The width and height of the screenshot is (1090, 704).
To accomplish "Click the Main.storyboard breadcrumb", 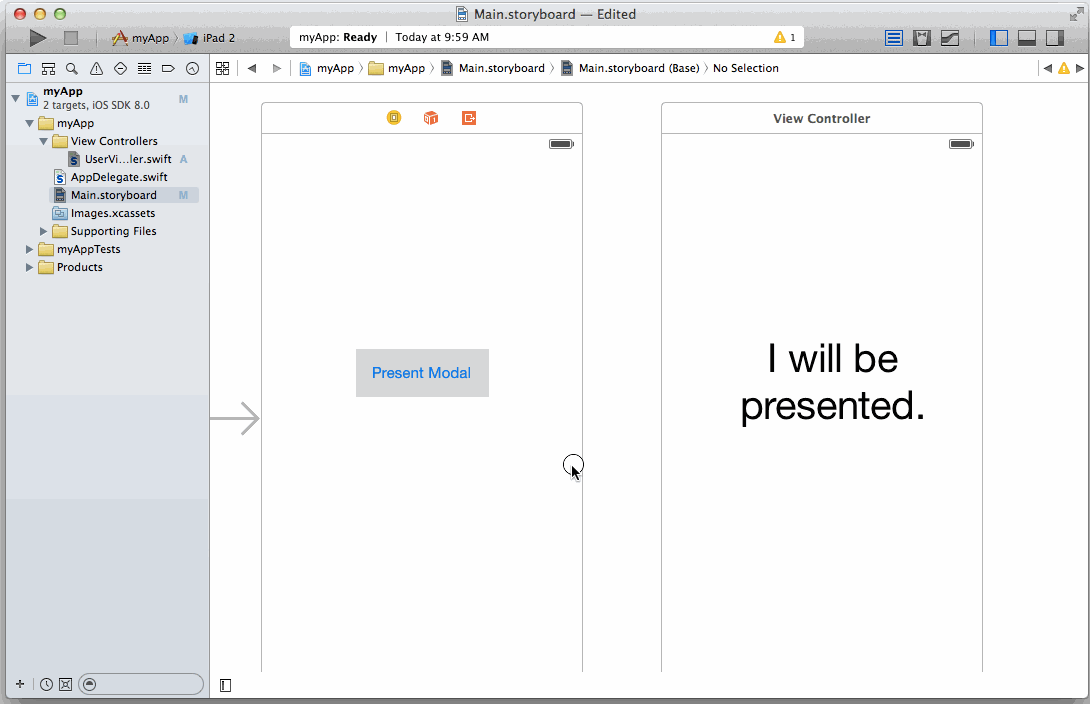I will pyautogui.click(x=493, y=68).
